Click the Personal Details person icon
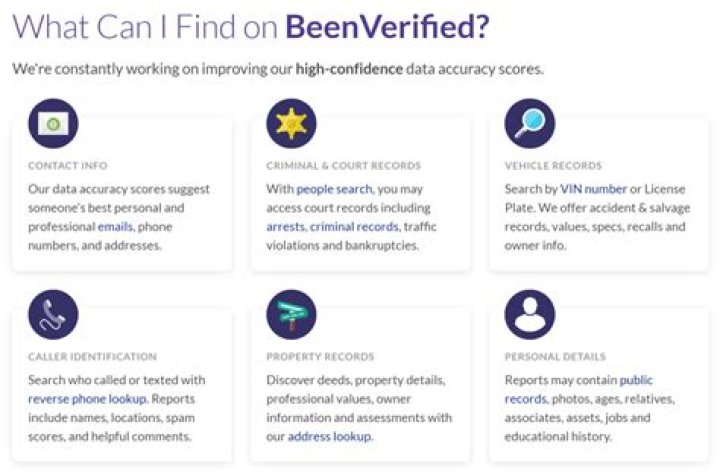 (x=529, y=315)
